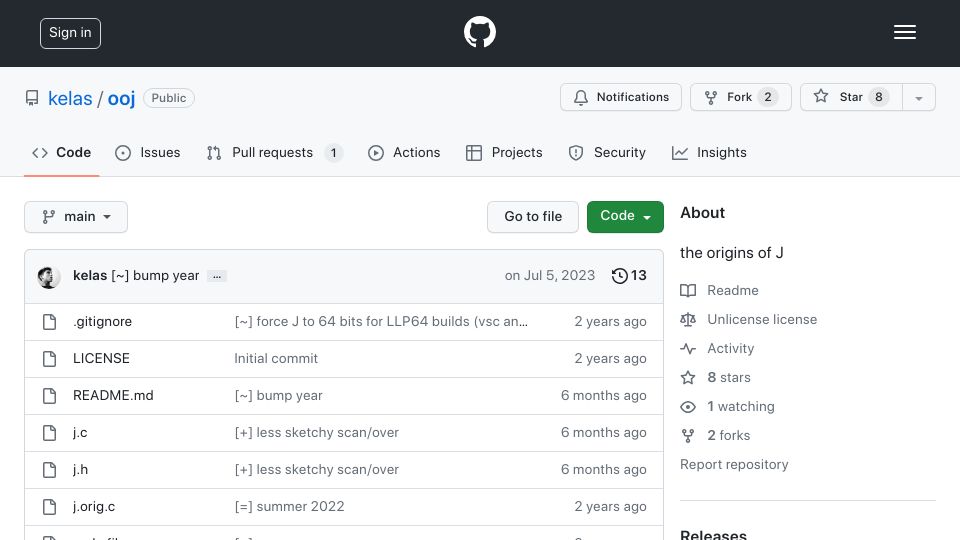Click the pulse icon beside Activity
960x540 pixels.
[x=688, y=349]
